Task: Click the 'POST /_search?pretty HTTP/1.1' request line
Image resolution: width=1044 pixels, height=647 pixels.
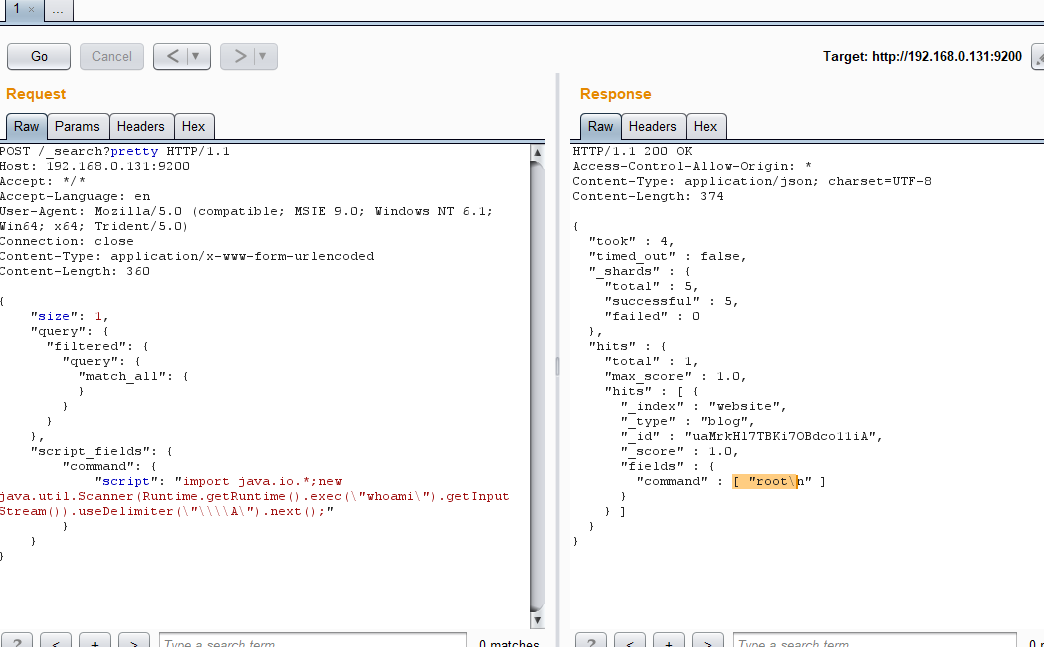Action: pyautogui.click(x=115, y=152)
